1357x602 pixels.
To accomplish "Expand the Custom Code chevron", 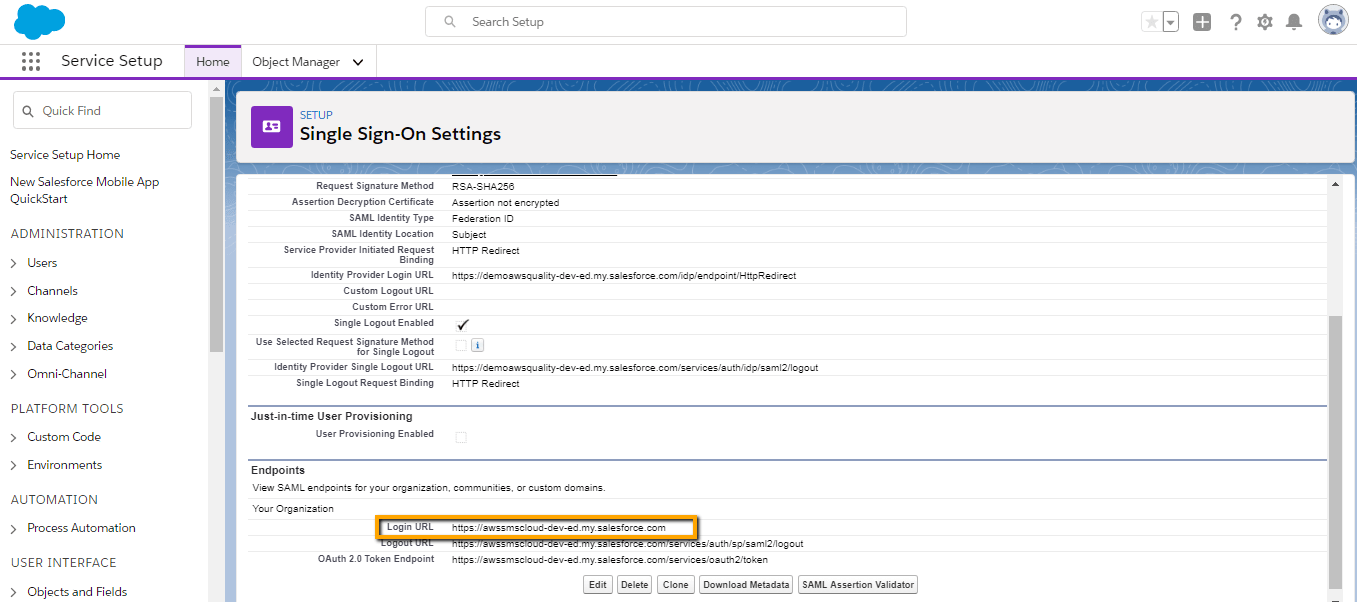I will pyautogui.click(x=14, y=438).
